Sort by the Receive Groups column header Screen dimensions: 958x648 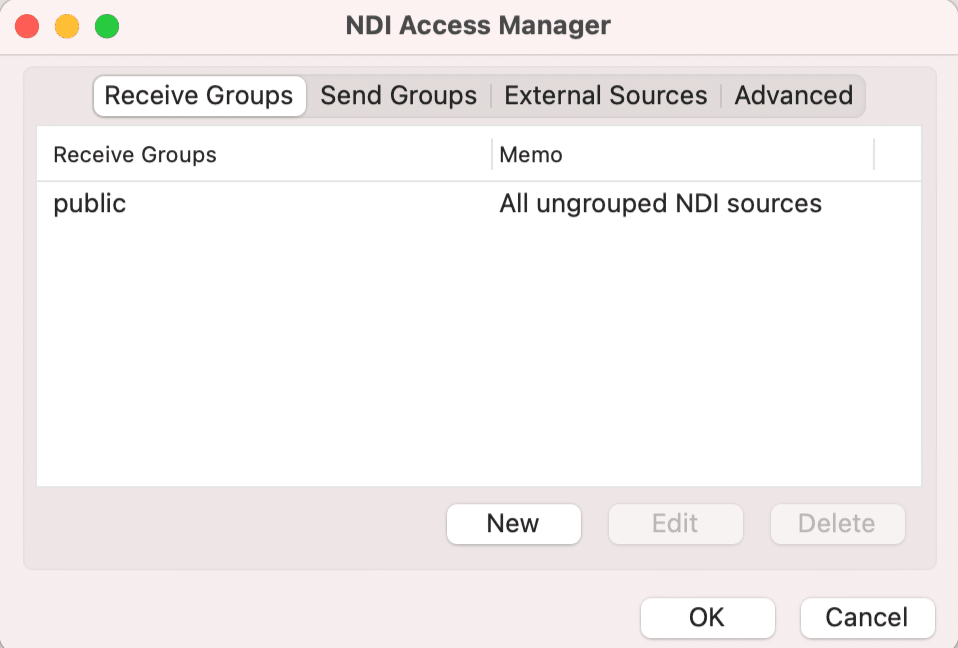point(135,155)
